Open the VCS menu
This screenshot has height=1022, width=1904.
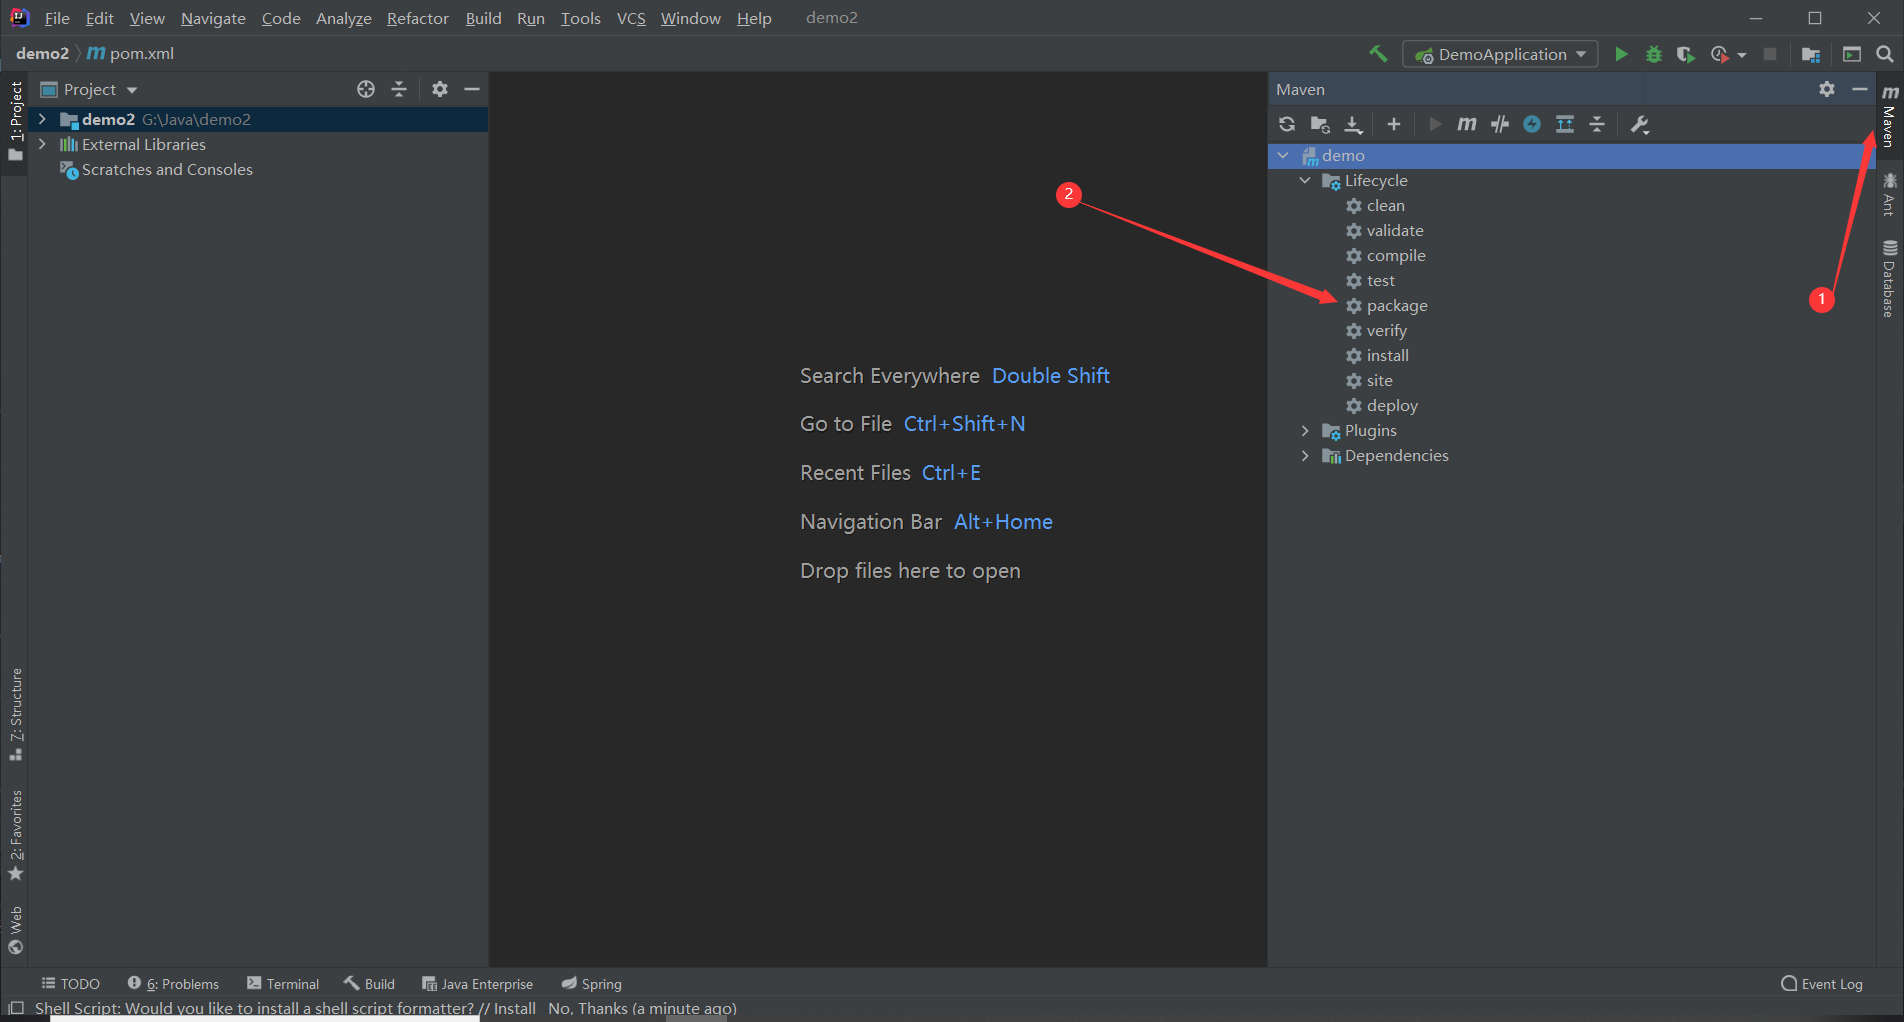631,18
